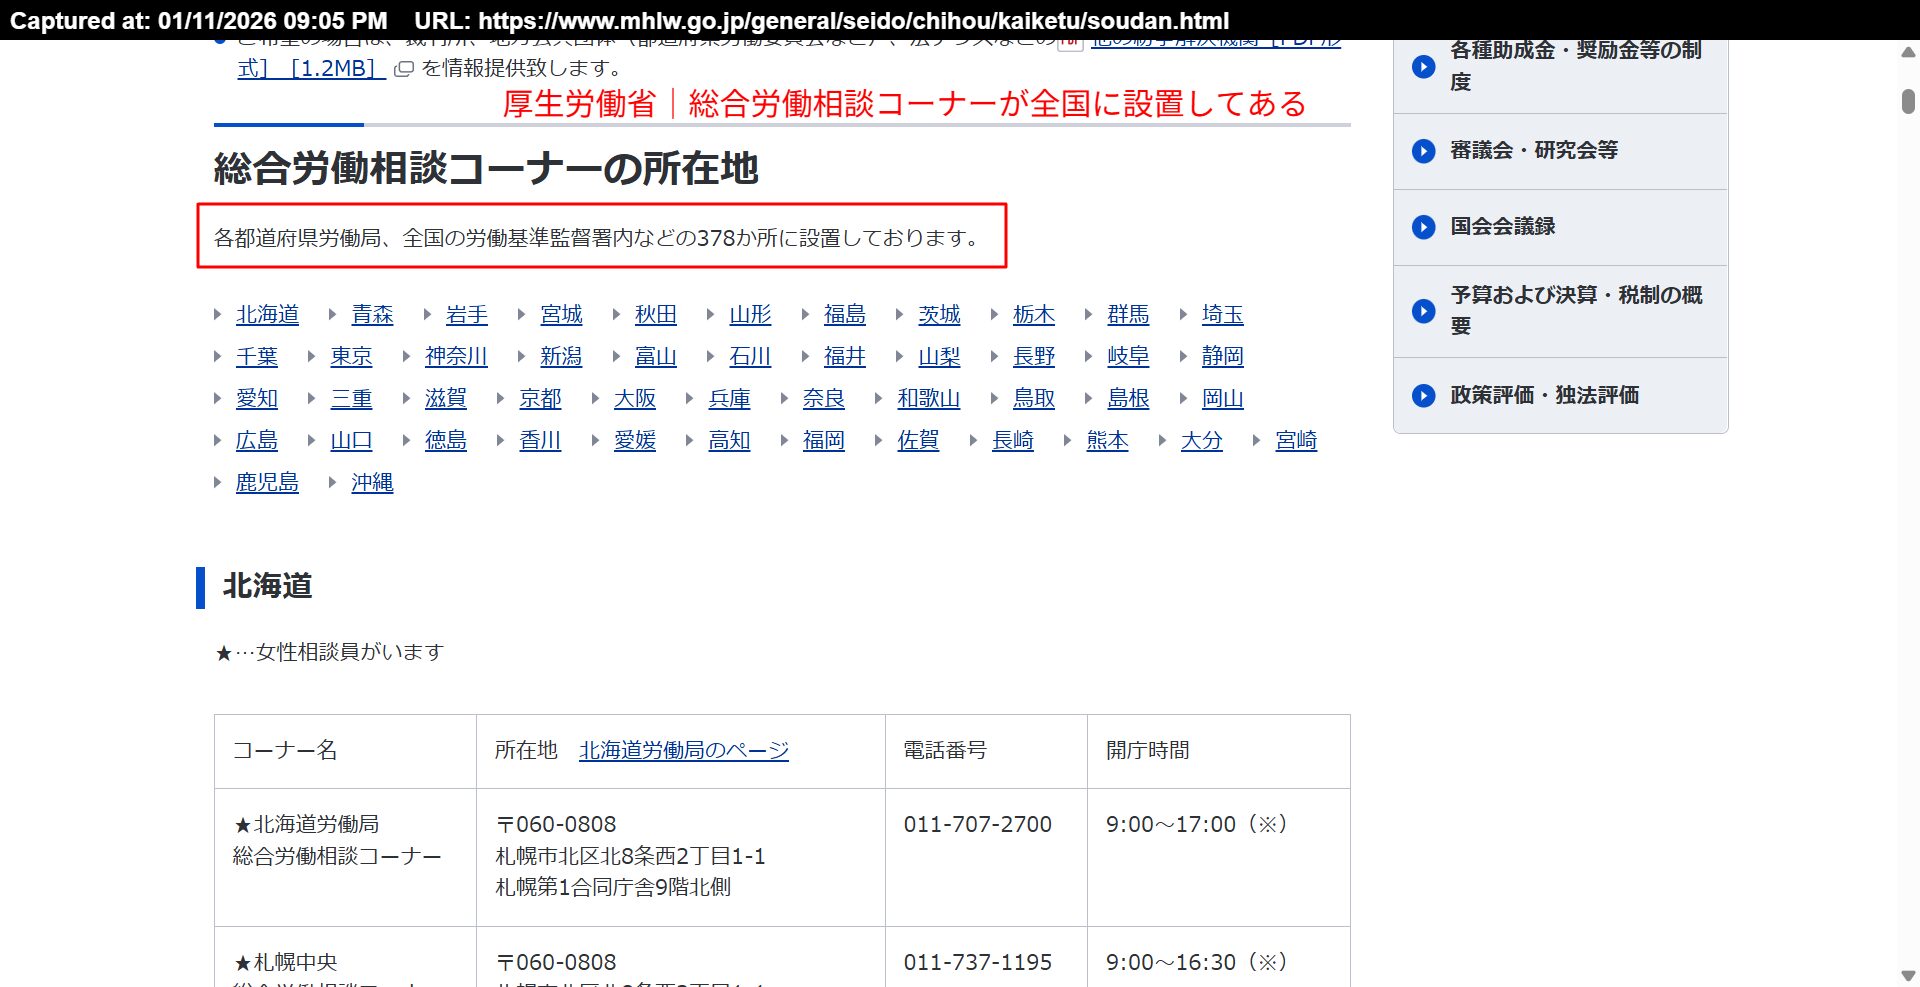Open the 国会会議録 sidebar menu item
The image size is (1920, 987).
[1560, 227]
